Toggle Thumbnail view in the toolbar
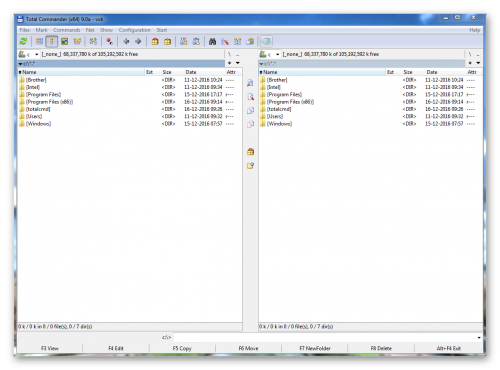The height and width of the screenshot is (370, 500). tap(64, 42)
